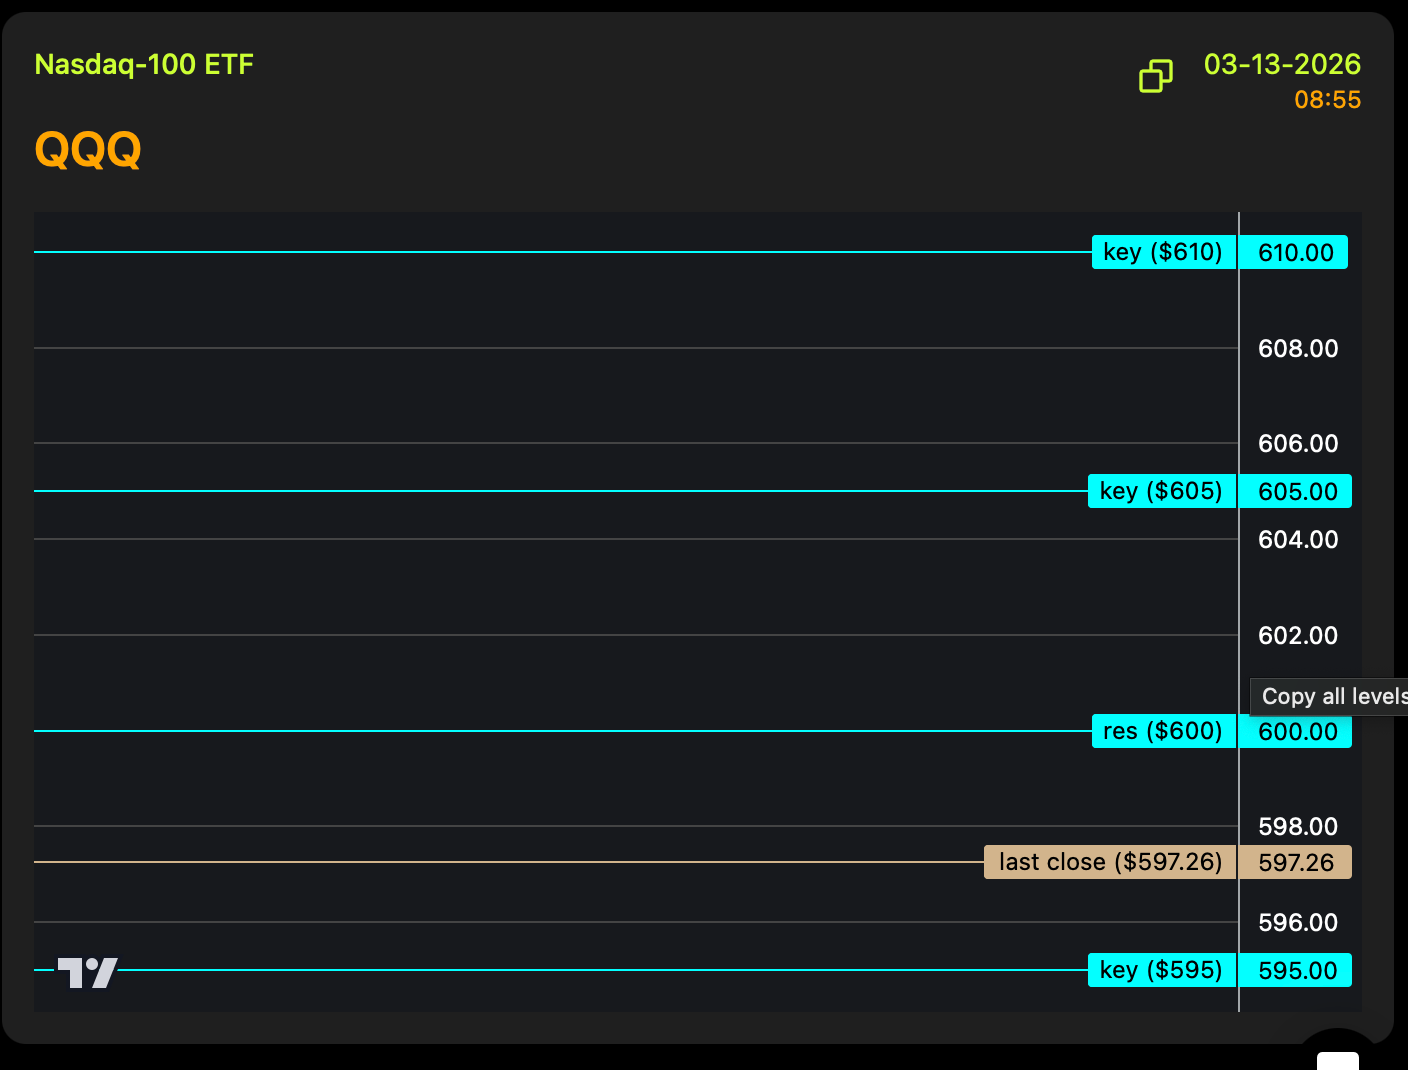Image resolution: width=1408 pixels, height=1070 pixels.
Task: Click the QQQ ticker symbol heading
Action: click(88, 150)
